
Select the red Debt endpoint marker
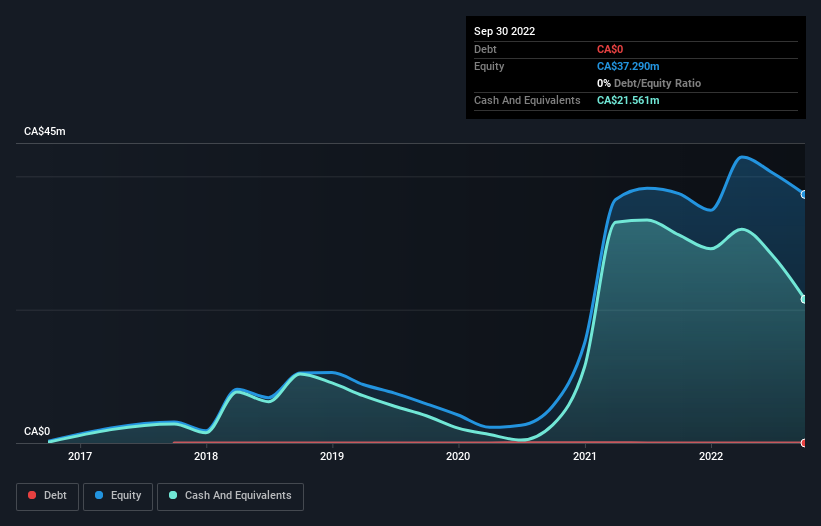[804, 443]
